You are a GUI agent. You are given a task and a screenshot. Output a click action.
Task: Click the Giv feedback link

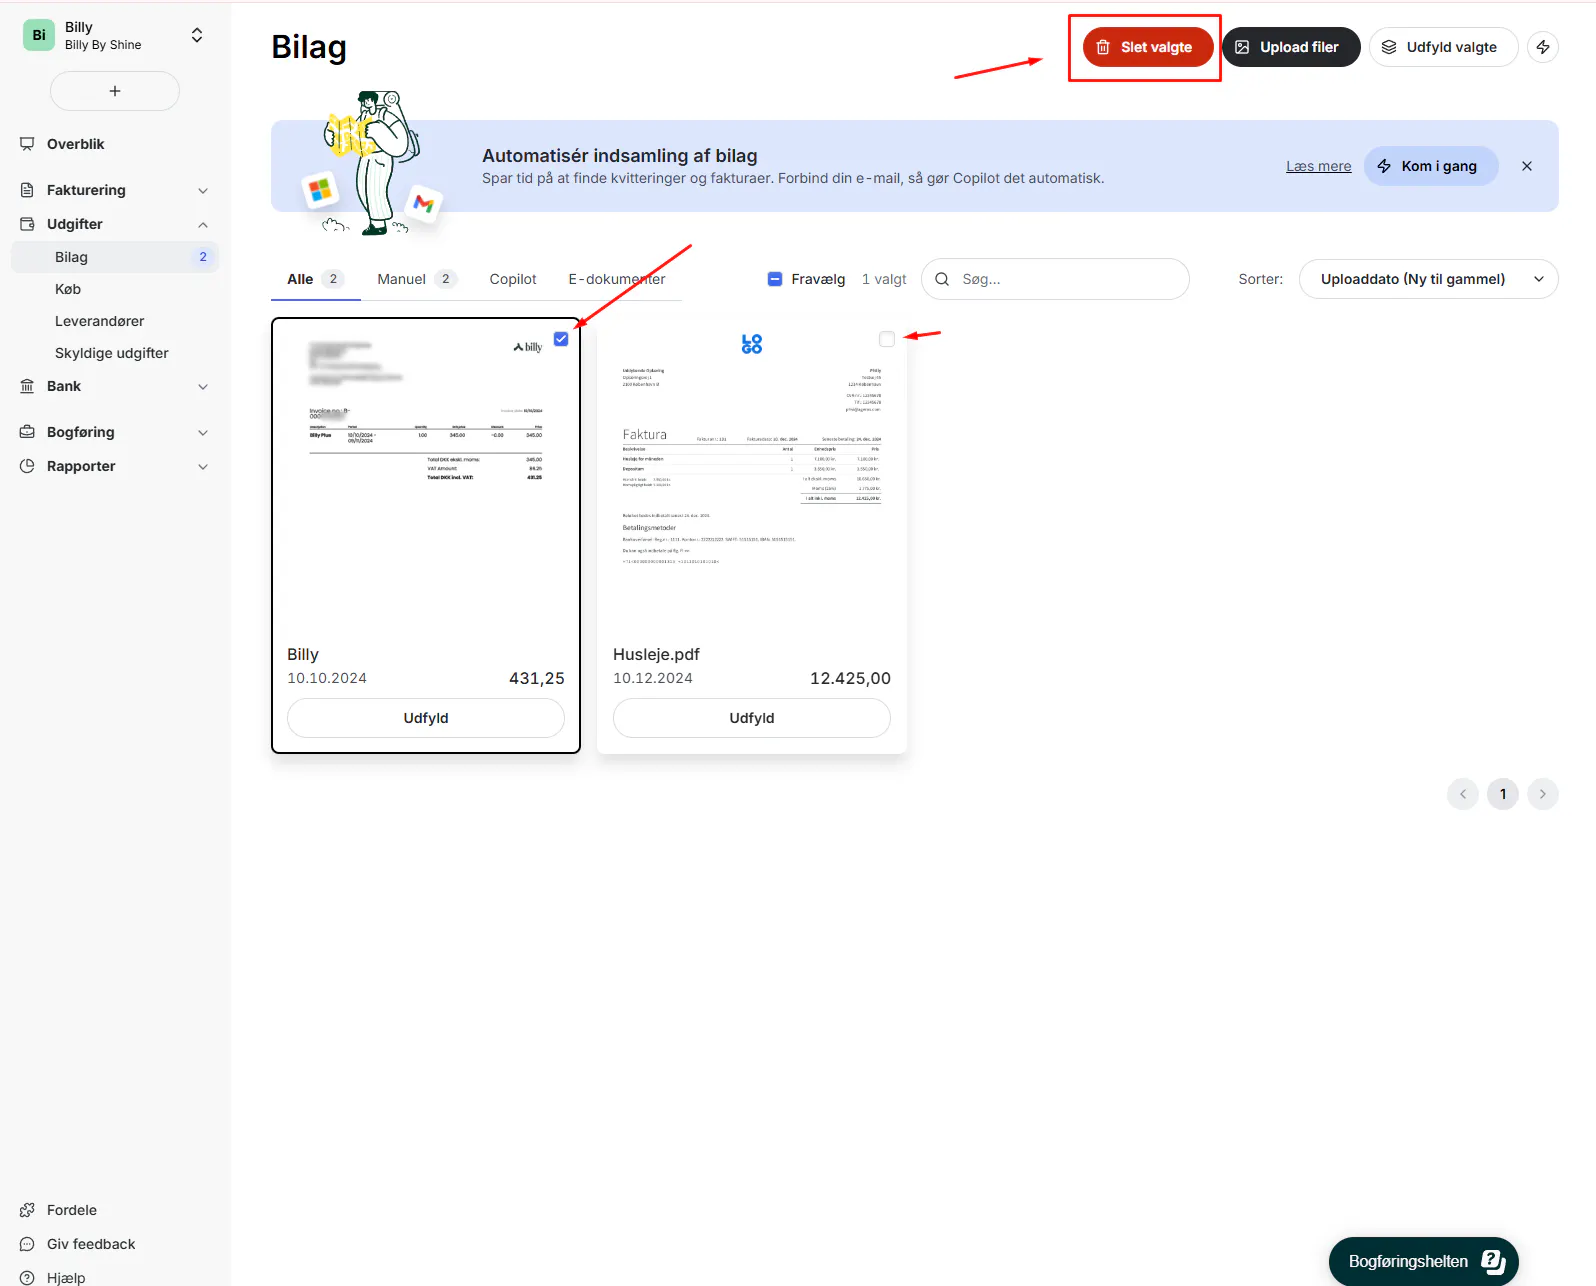coord(91,1244)
